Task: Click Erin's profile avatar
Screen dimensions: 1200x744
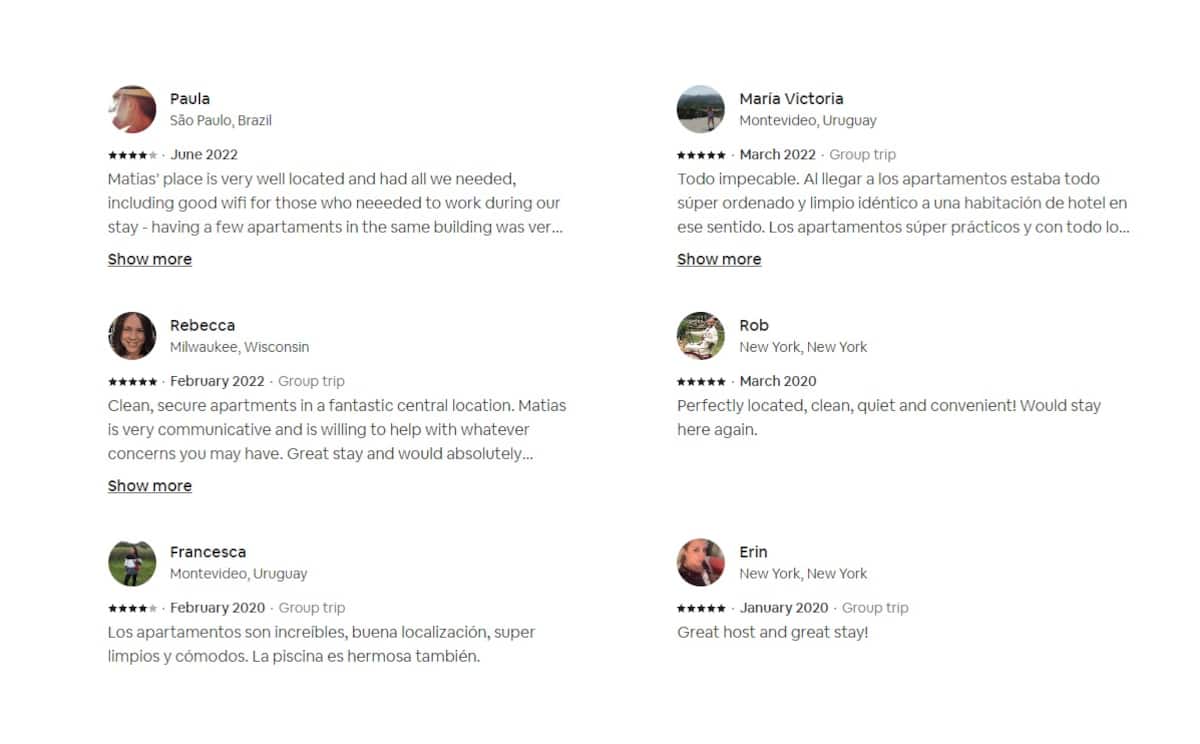Action: pos(701,563)
